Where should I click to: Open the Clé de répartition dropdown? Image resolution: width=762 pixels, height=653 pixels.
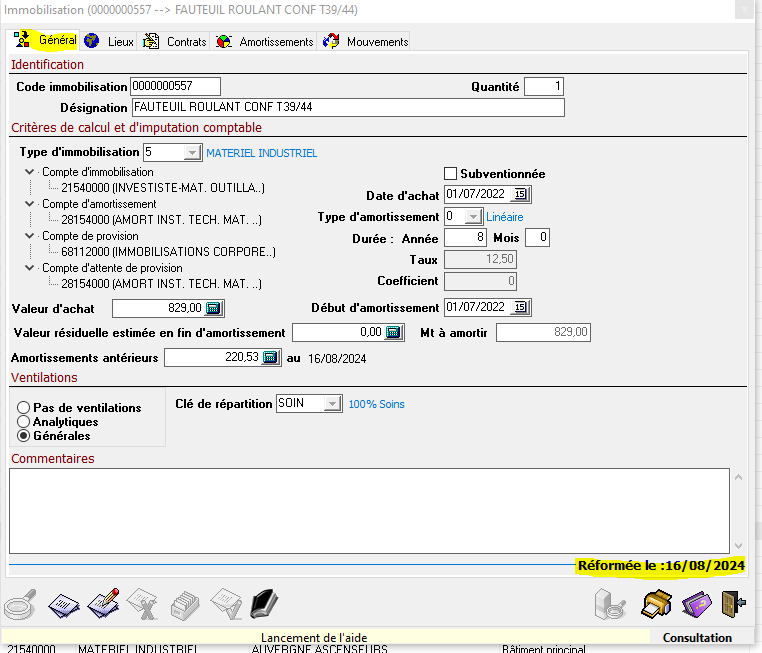(x=332, y=403)
